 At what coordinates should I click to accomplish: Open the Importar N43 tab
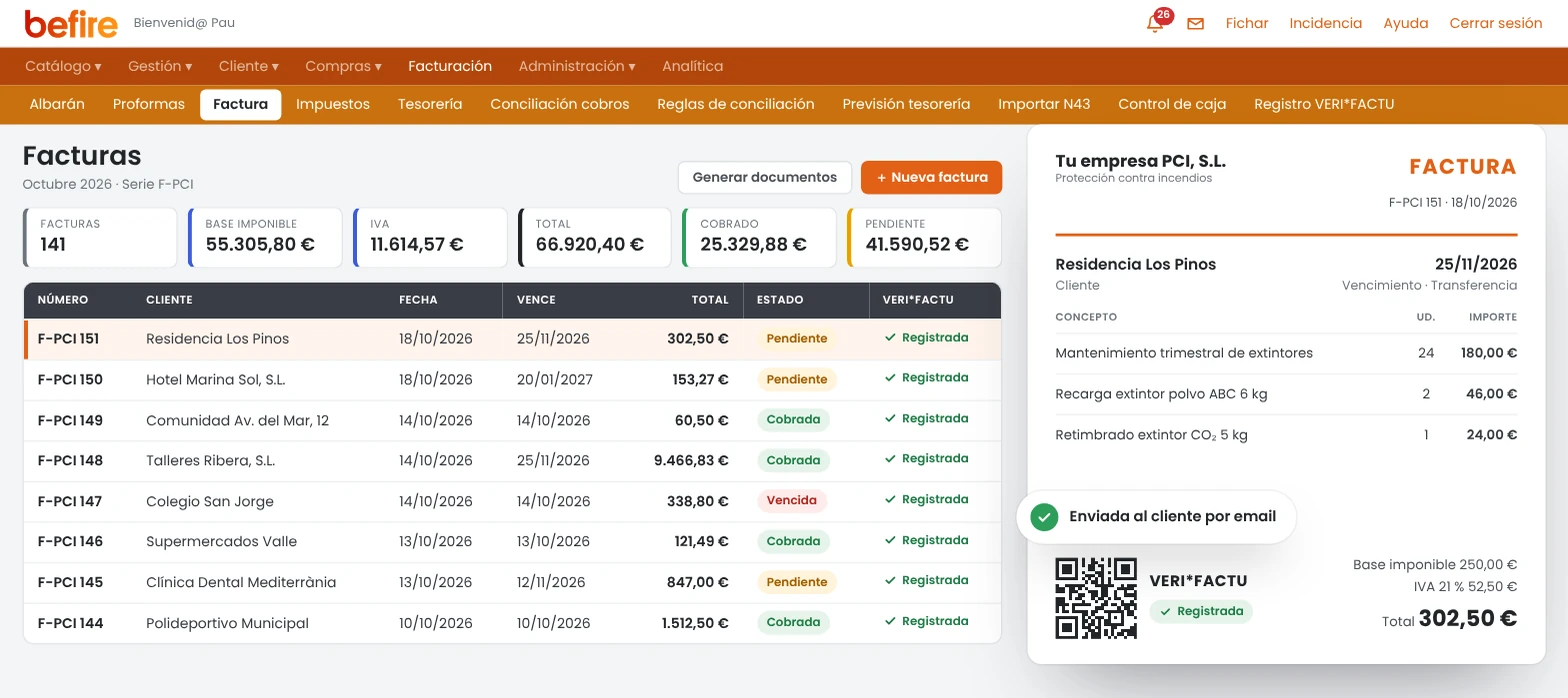tap(1044, 104)
